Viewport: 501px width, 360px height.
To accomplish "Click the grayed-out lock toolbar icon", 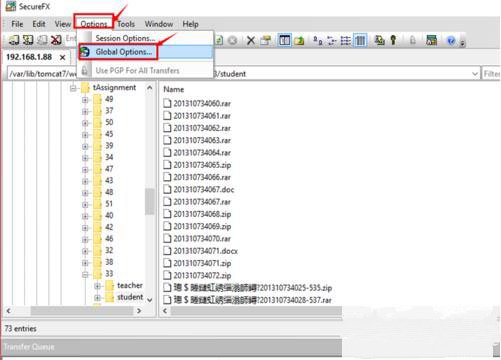I will (413, 41).
